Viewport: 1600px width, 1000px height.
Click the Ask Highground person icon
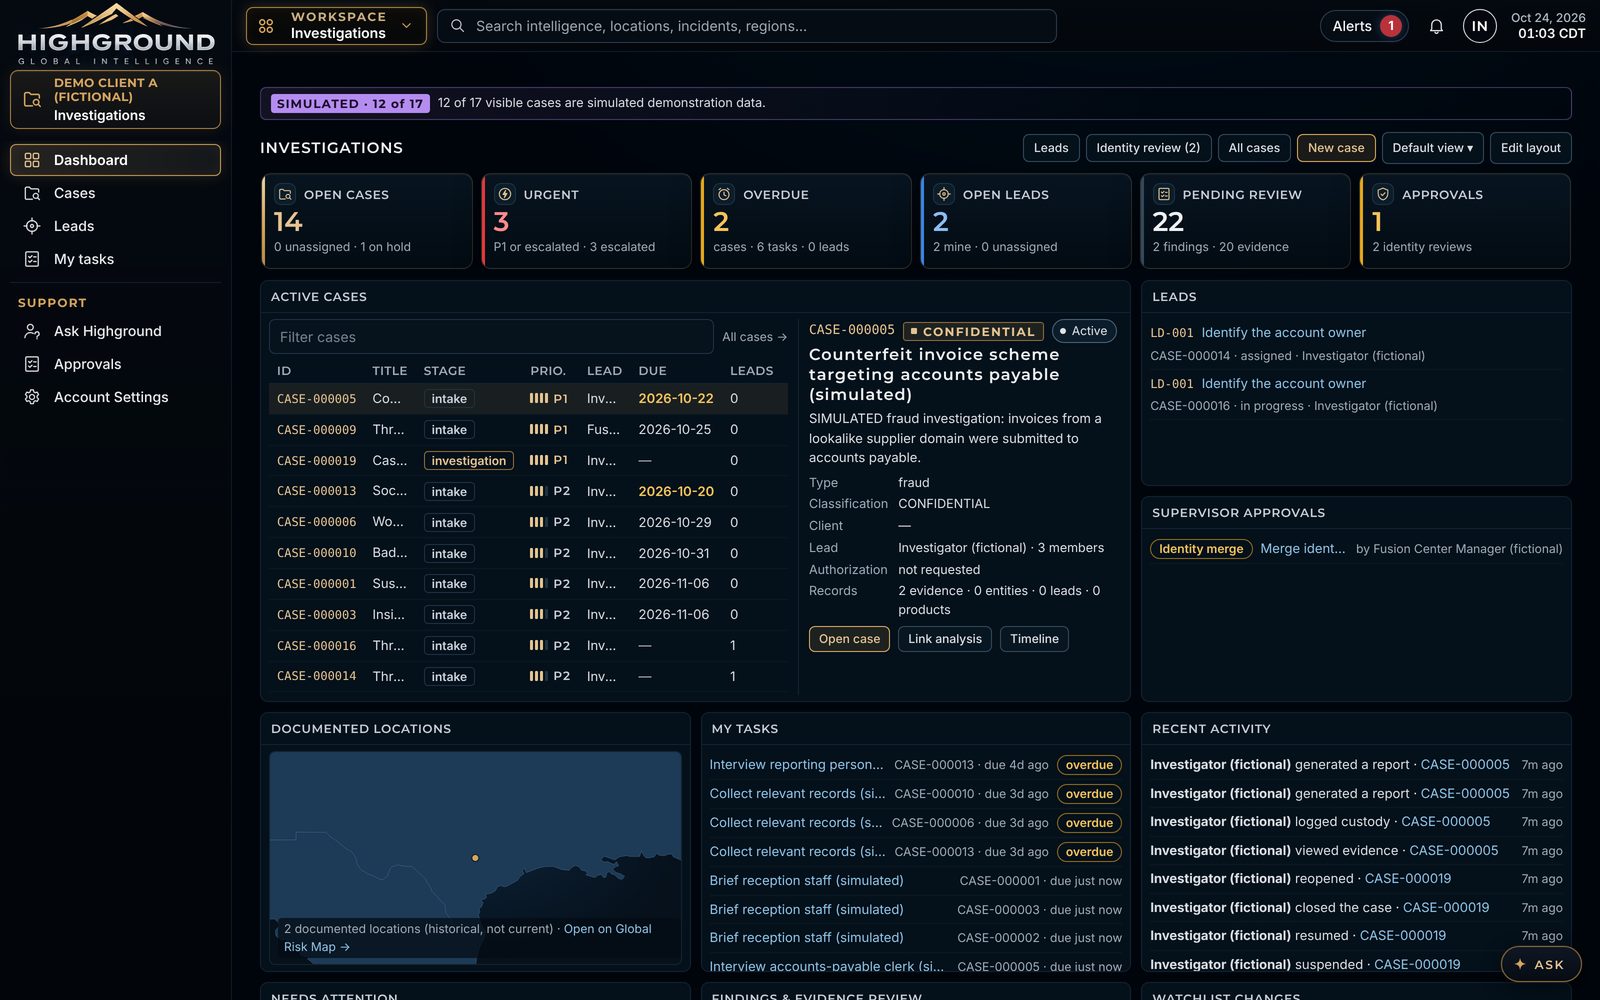click(x=32, y=331)
